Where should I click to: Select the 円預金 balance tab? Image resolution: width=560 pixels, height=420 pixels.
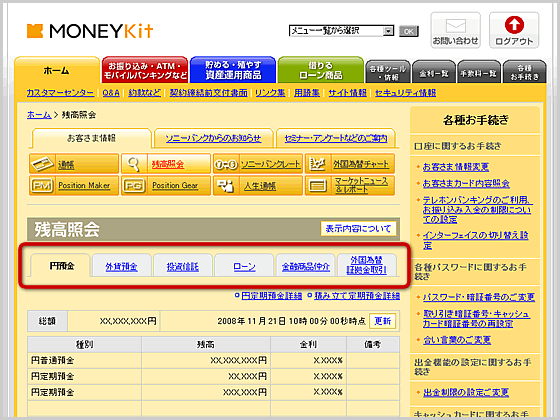pos(62,266)
